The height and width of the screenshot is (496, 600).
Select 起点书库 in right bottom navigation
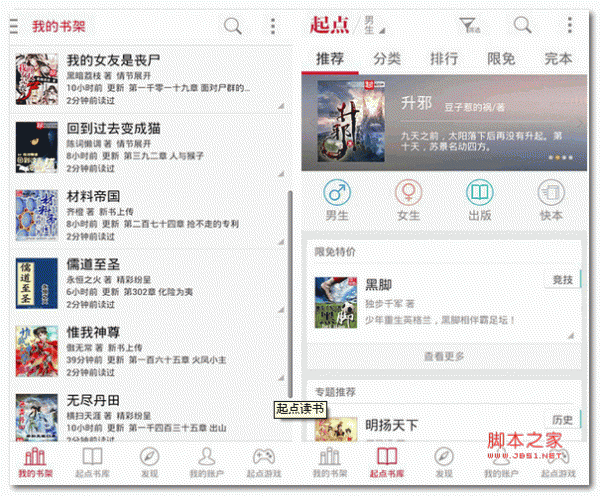[x=387, y=462]
